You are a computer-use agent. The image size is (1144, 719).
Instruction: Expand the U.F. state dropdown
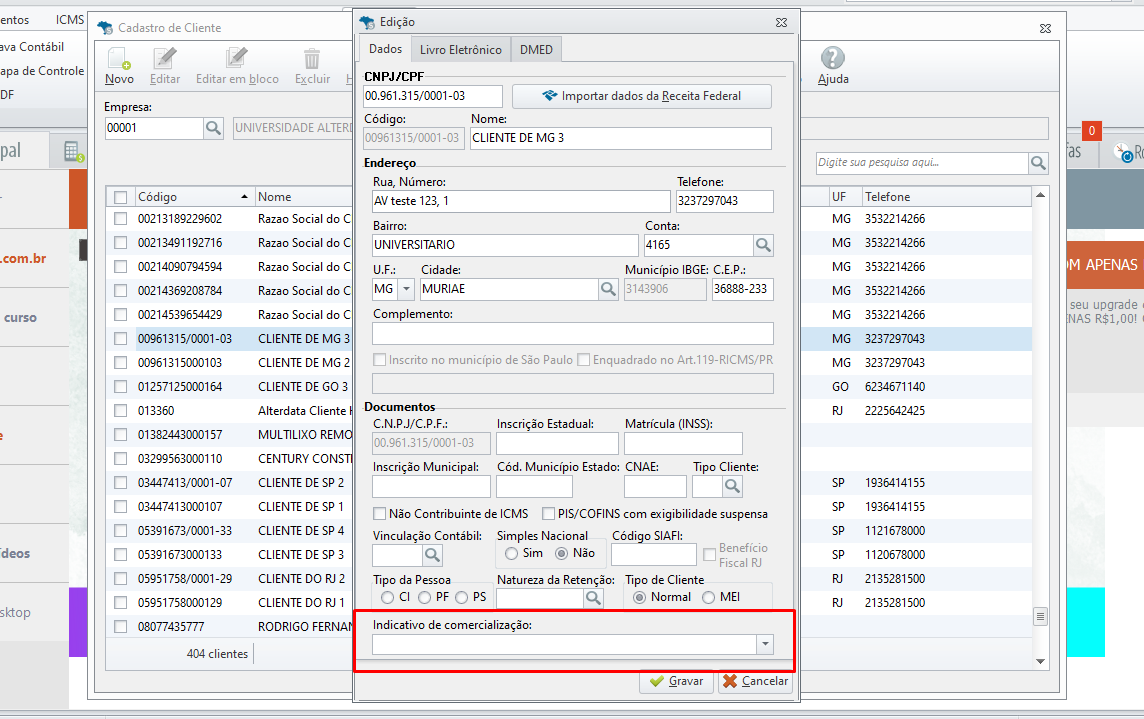pyautogui.click(x=406, y=289)
